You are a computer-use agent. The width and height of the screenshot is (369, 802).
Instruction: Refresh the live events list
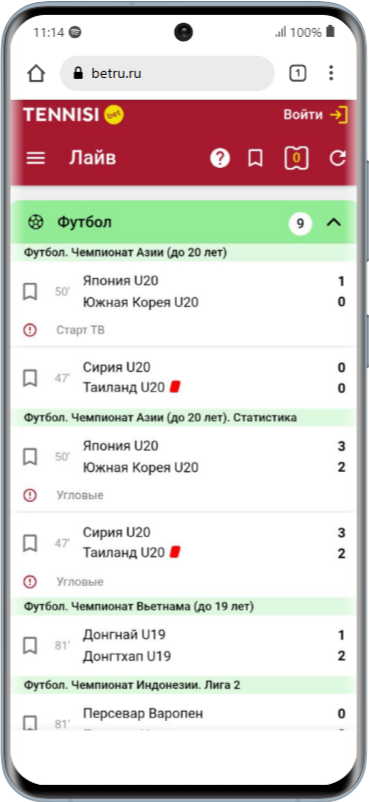pyautogui.click(x=338, y=159)
